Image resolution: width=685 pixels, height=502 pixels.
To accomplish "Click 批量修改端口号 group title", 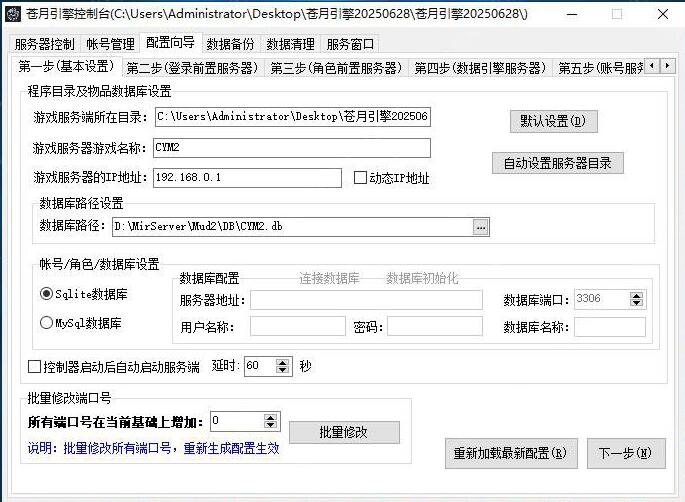I will [69, 398].
